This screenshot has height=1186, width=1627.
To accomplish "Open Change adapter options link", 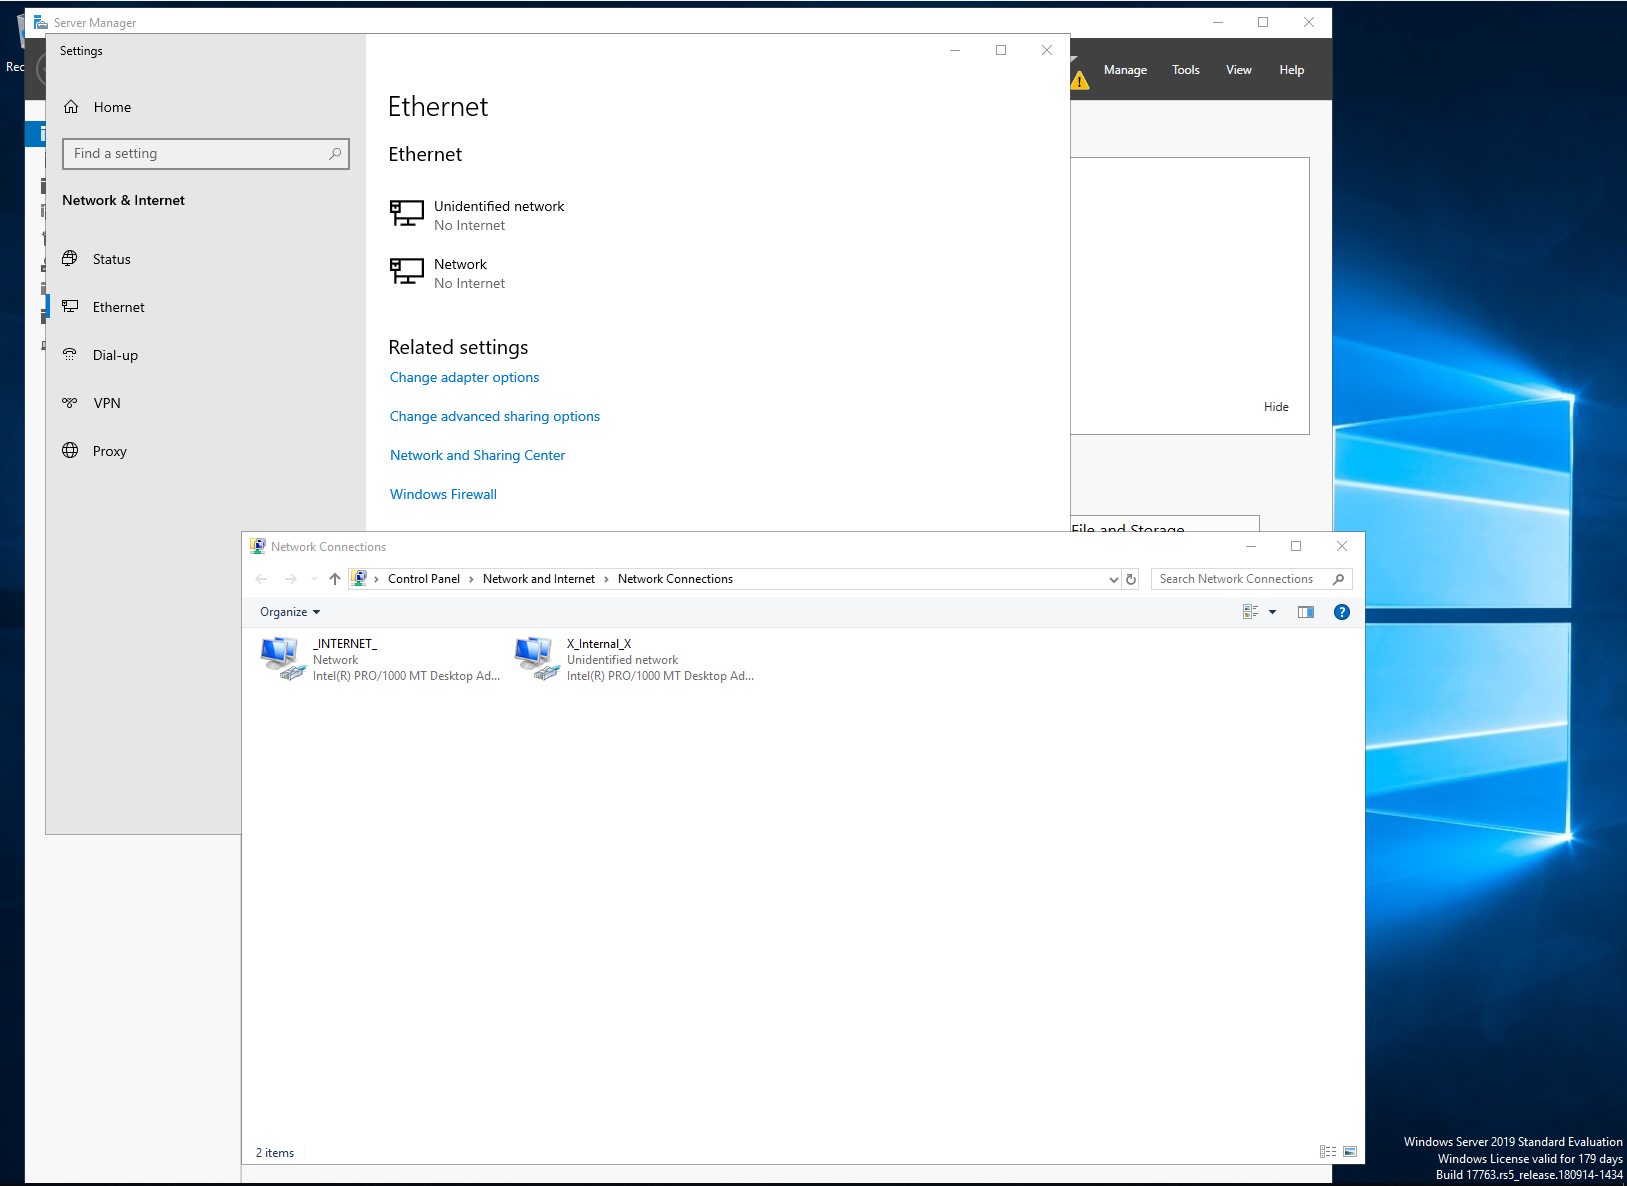I will (x=464, y=377).
